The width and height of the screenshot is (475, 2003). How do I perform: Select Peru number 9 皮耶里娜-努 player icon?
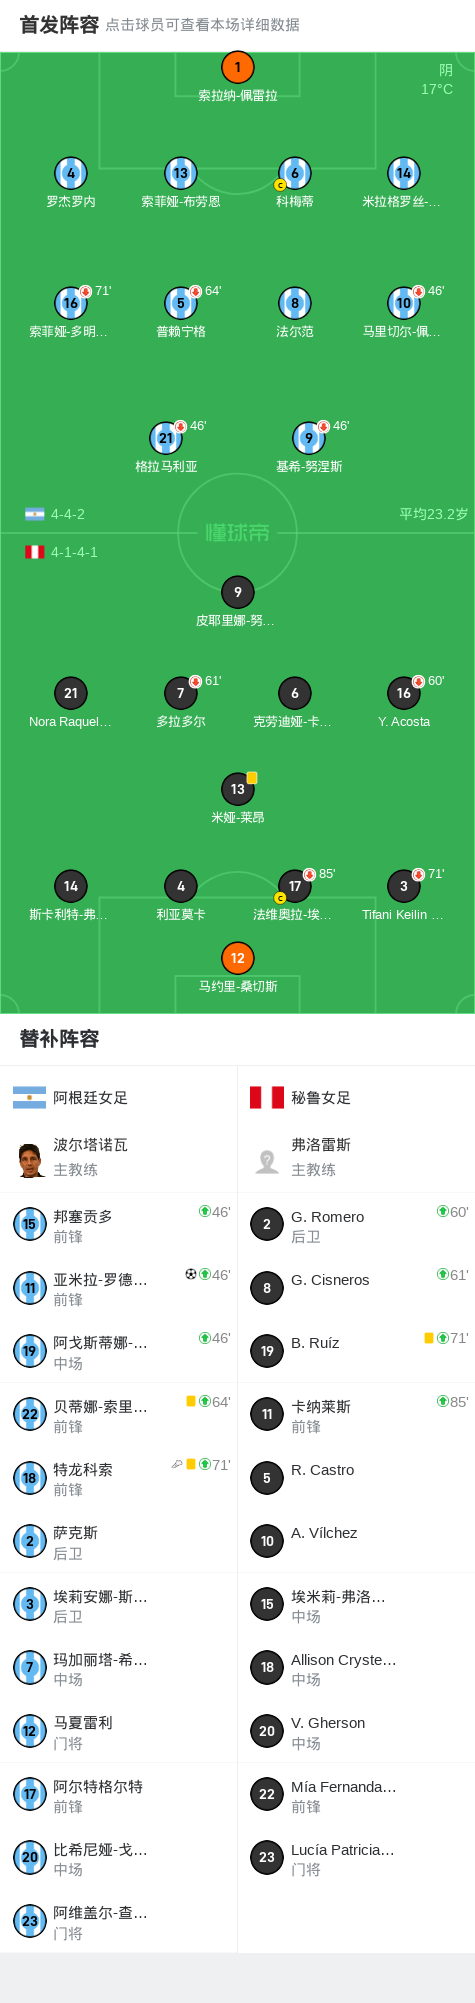237,592
